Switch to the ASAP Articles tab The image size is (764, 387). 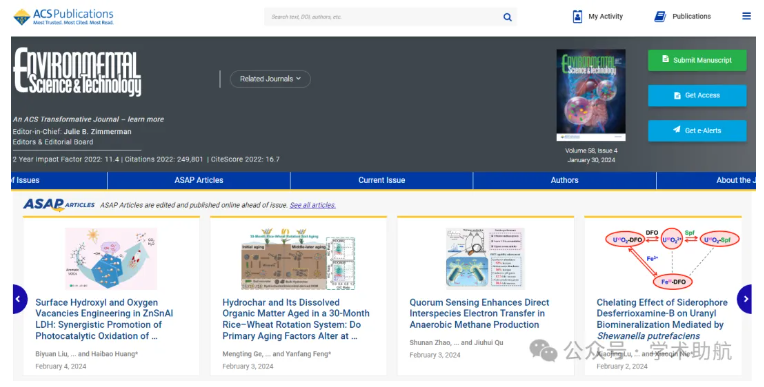199,180
